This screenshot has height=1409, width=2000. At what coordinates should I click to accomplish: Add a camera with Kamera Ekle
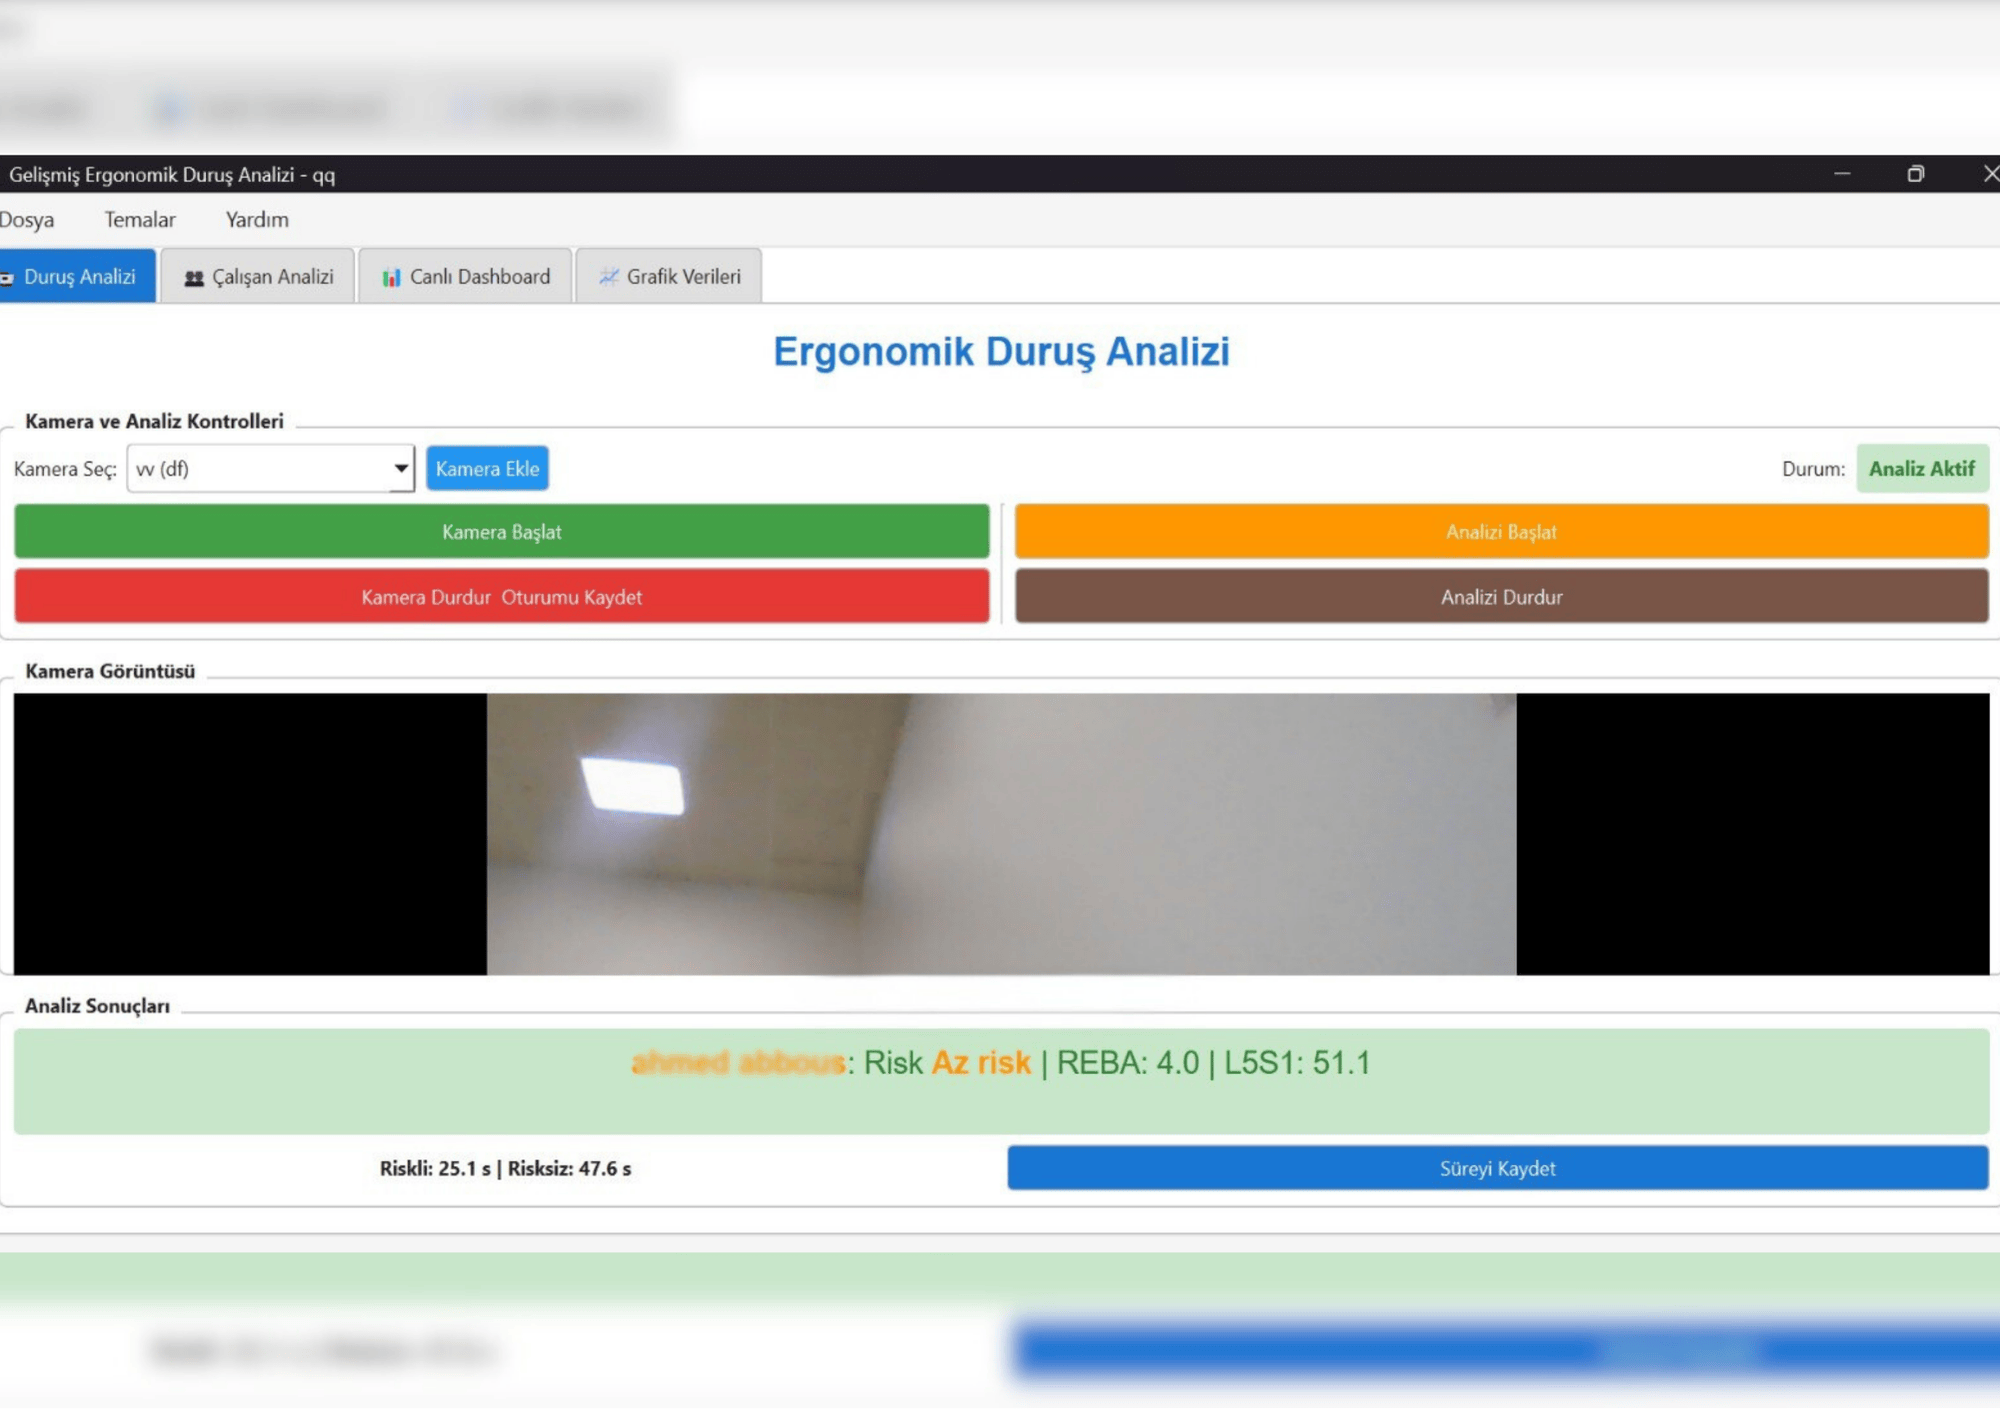click(487, 468)
